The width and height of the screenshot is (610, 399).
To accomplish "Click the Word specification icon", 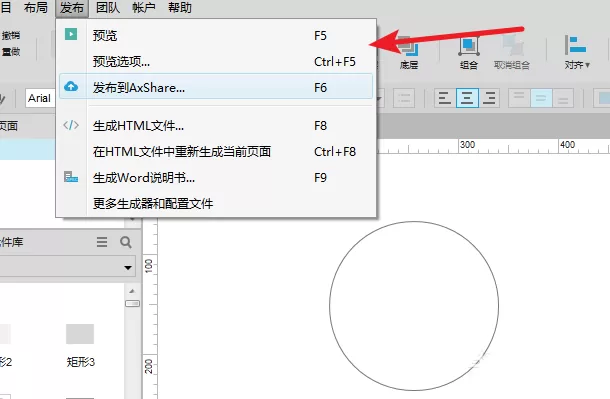I will (x=71, y=177).
